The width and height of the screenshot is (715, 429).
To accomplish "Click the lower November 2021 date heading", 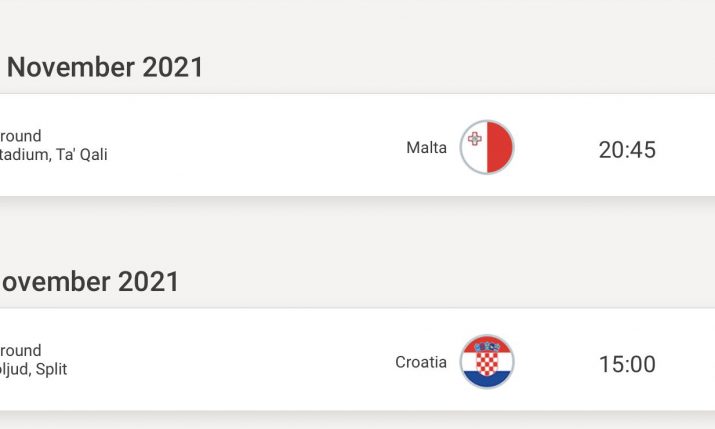I will click(90, 281).
